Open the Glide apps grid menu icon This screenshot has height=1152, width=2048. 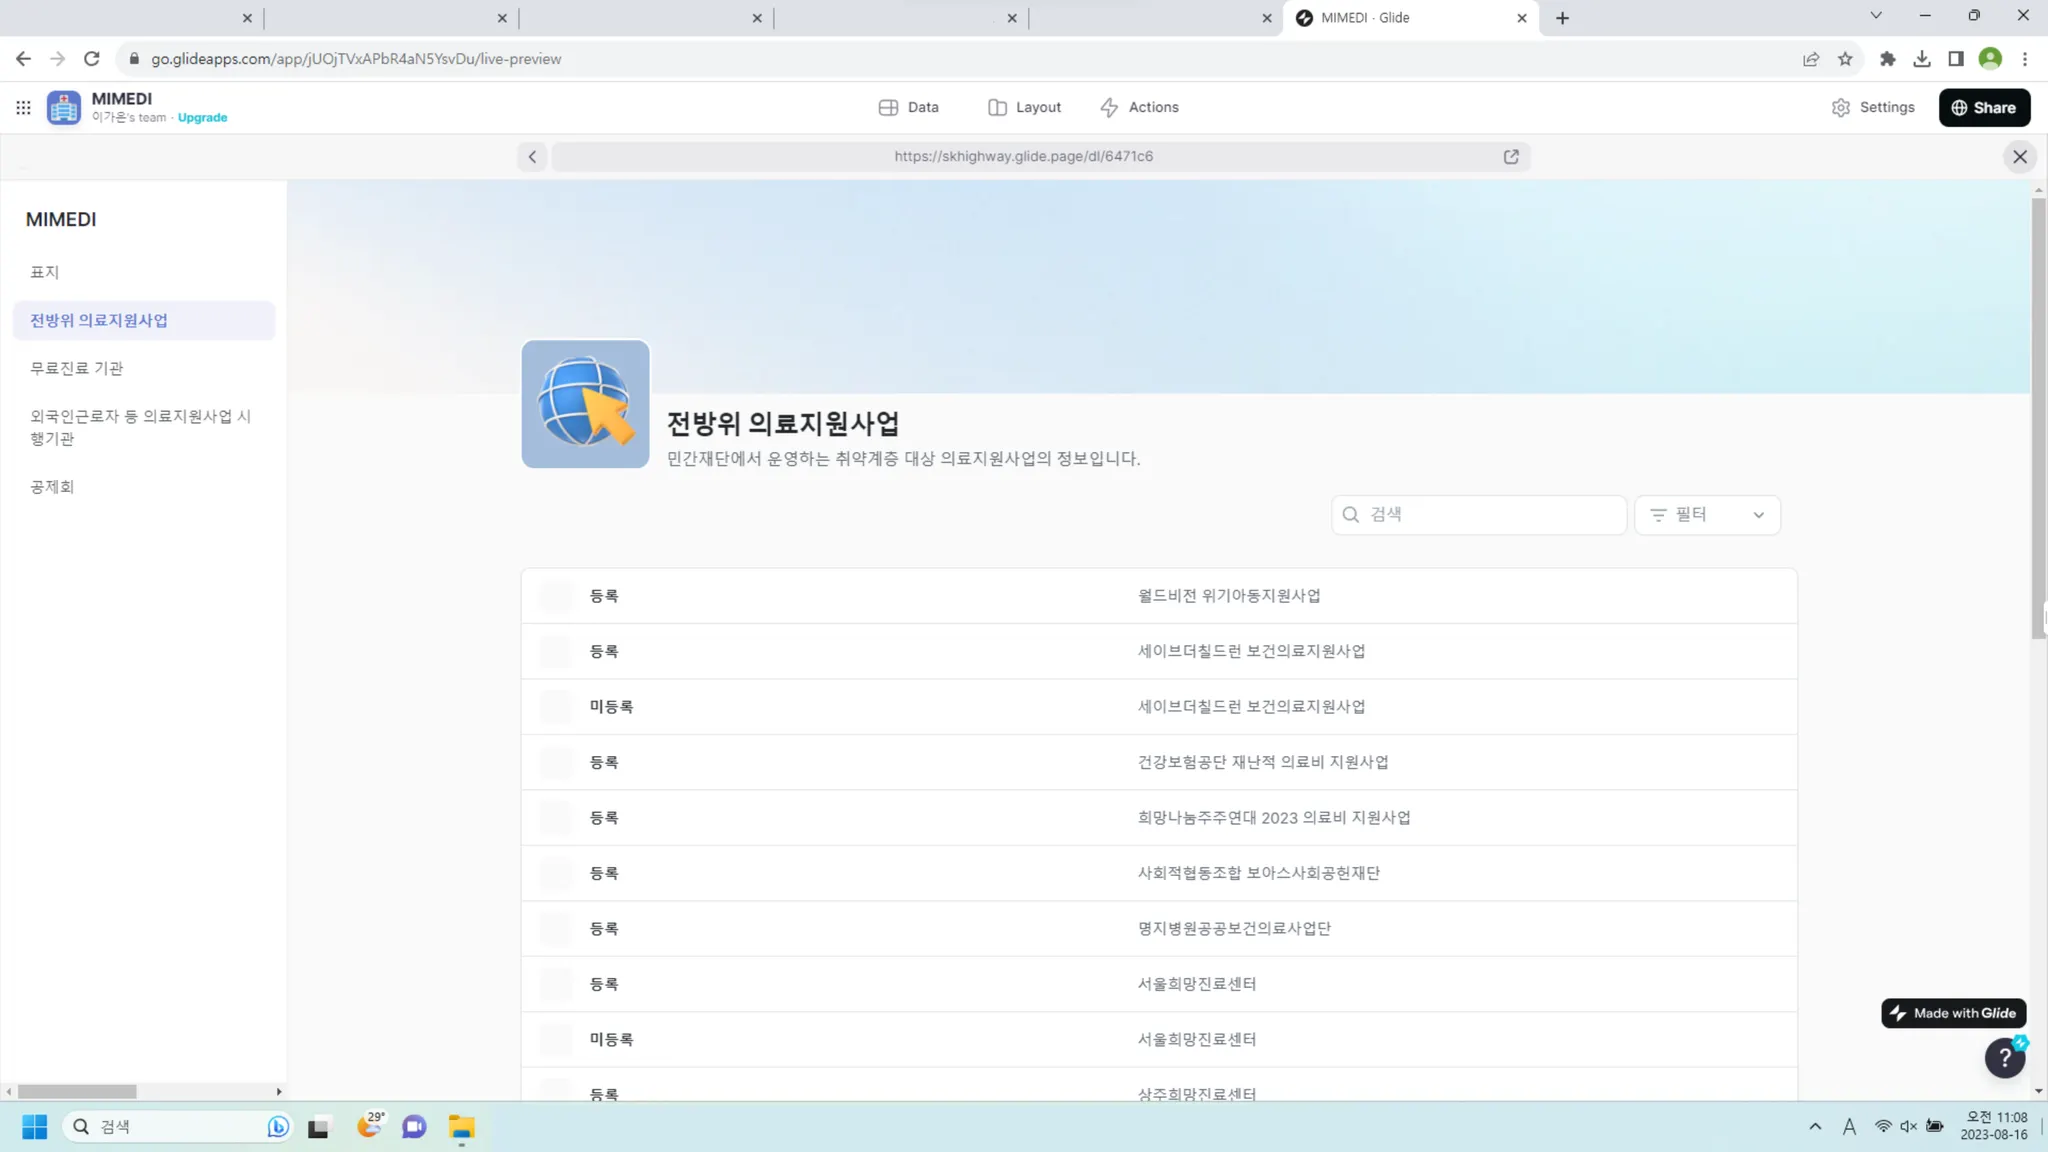point(23,107)
